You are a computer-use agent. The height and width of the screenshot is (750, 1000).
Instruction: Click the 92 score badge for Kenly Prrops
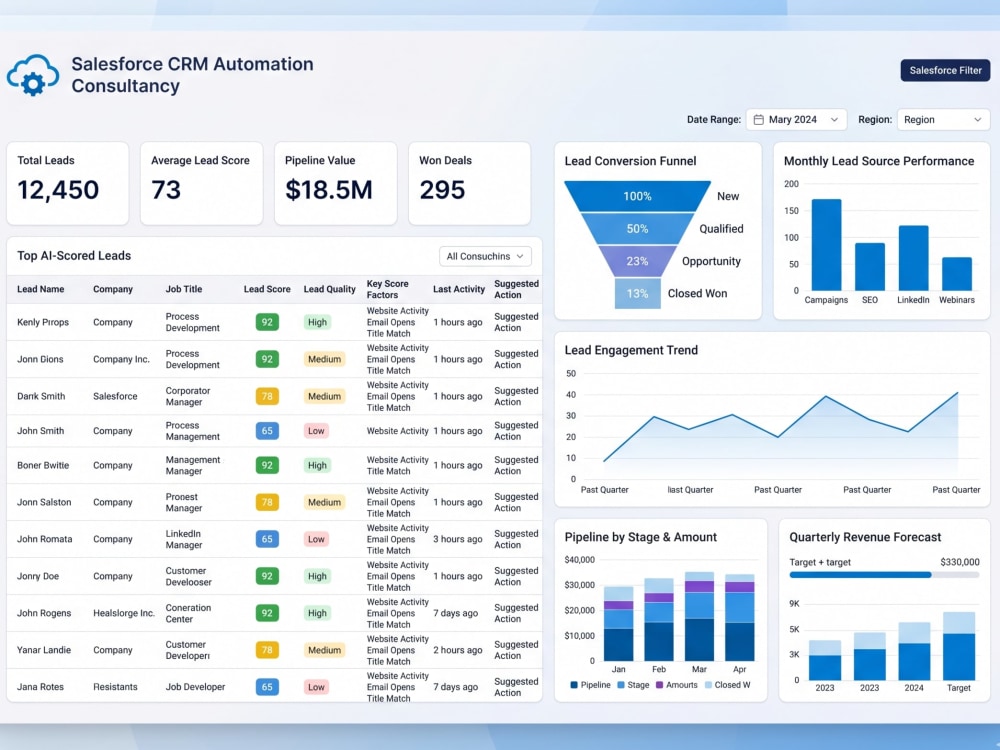[267, 322]
